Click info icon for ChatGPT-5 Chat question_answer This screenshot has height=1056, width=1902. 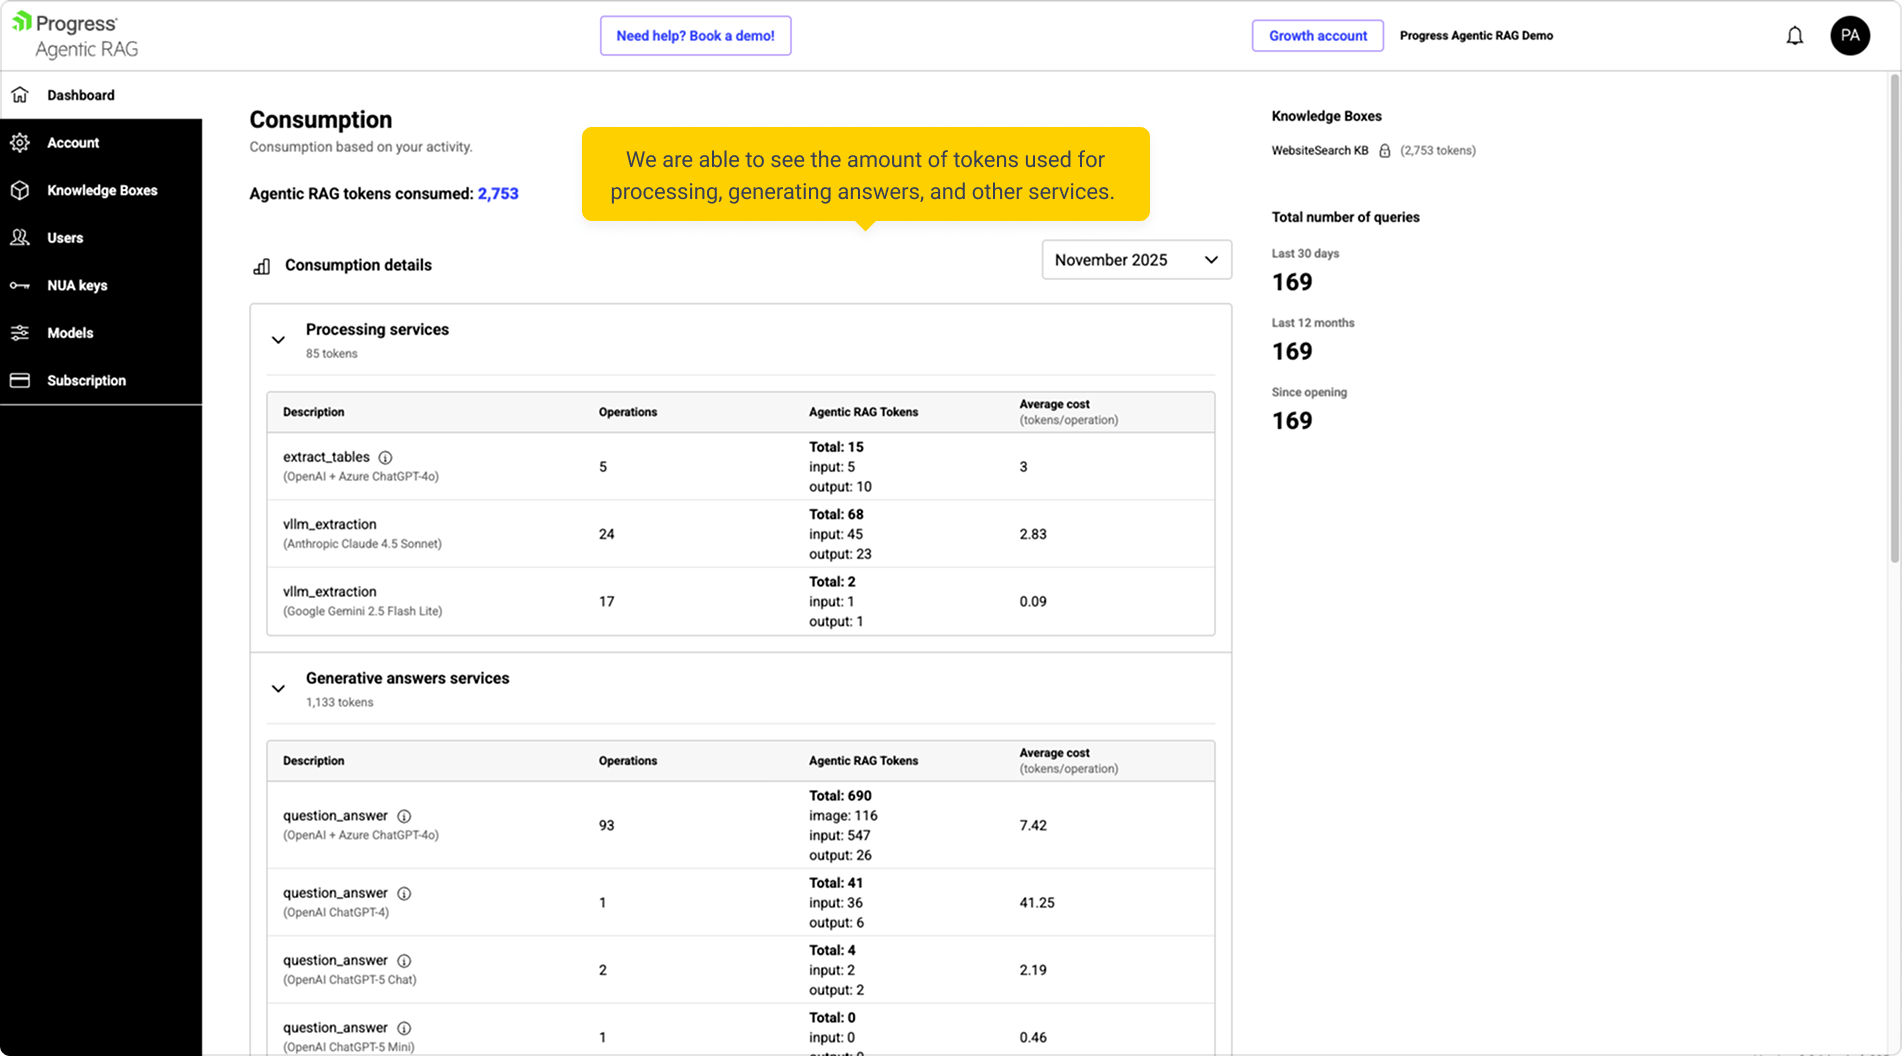click(404, 961)
